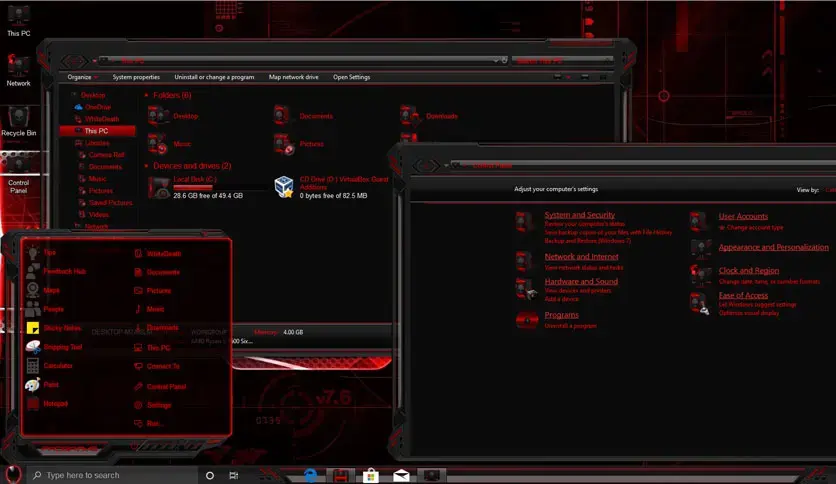Expand the address bar history dropdown in This PC
The image size is (836, 484).
[495, 60]
